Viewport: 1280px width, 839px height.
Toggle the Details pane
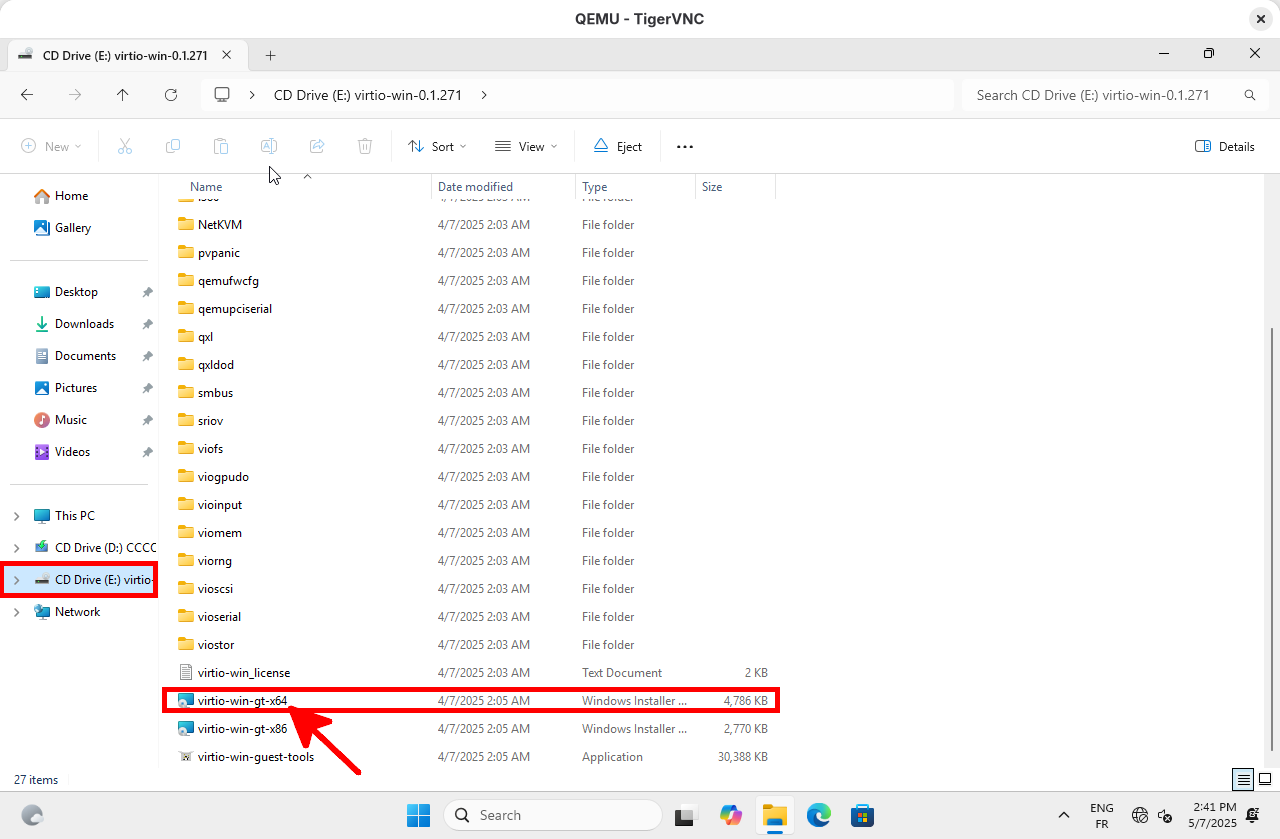[x=1224, y=146]
